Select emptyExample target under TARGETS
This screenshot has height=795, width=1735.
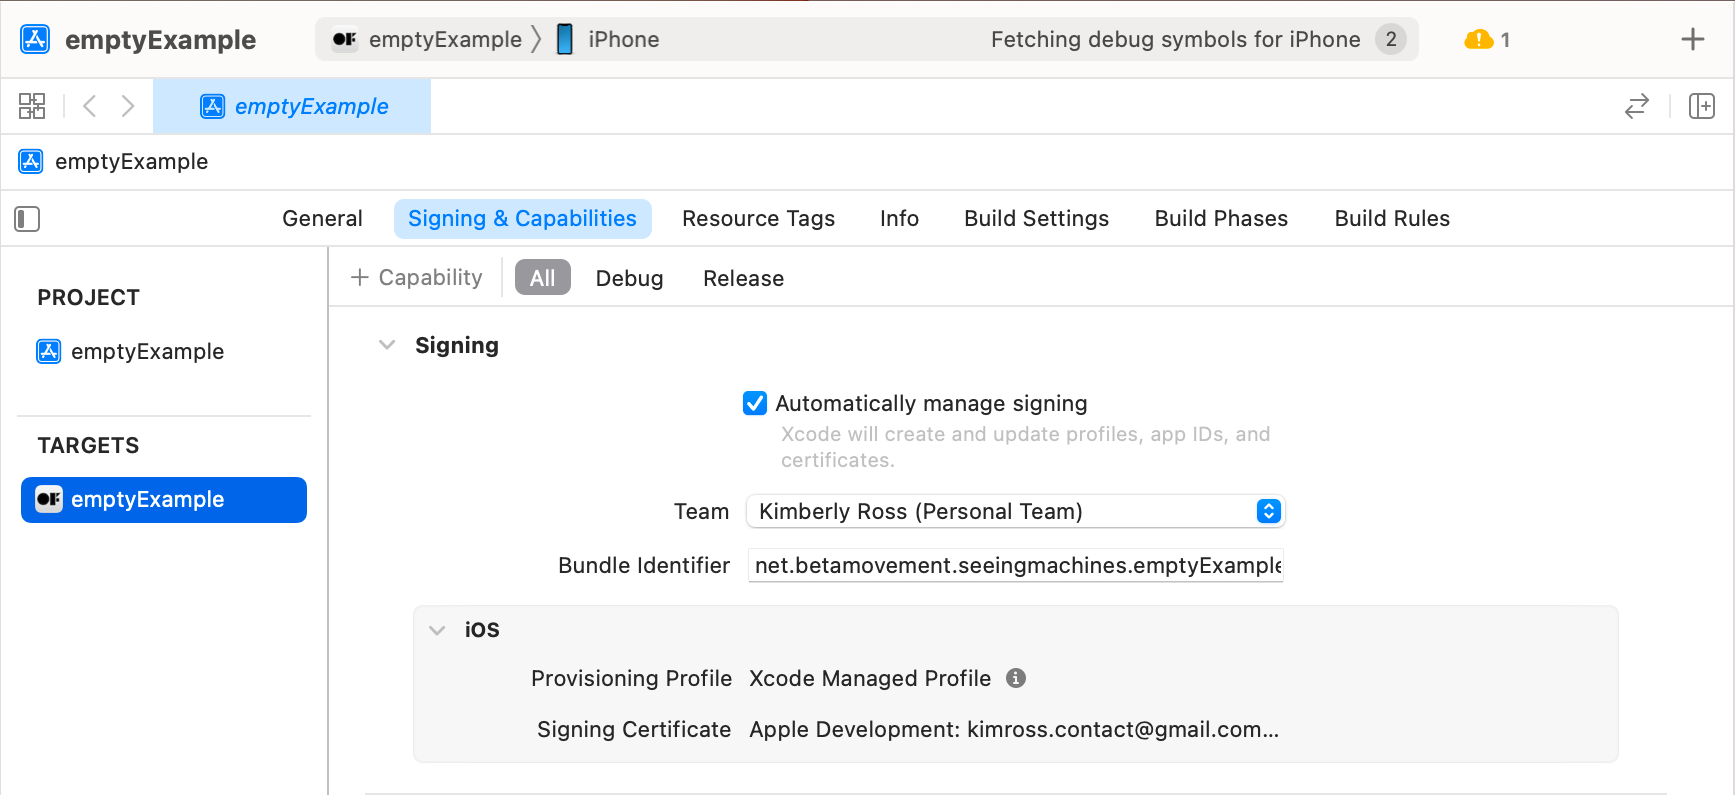tap(164, 500)
